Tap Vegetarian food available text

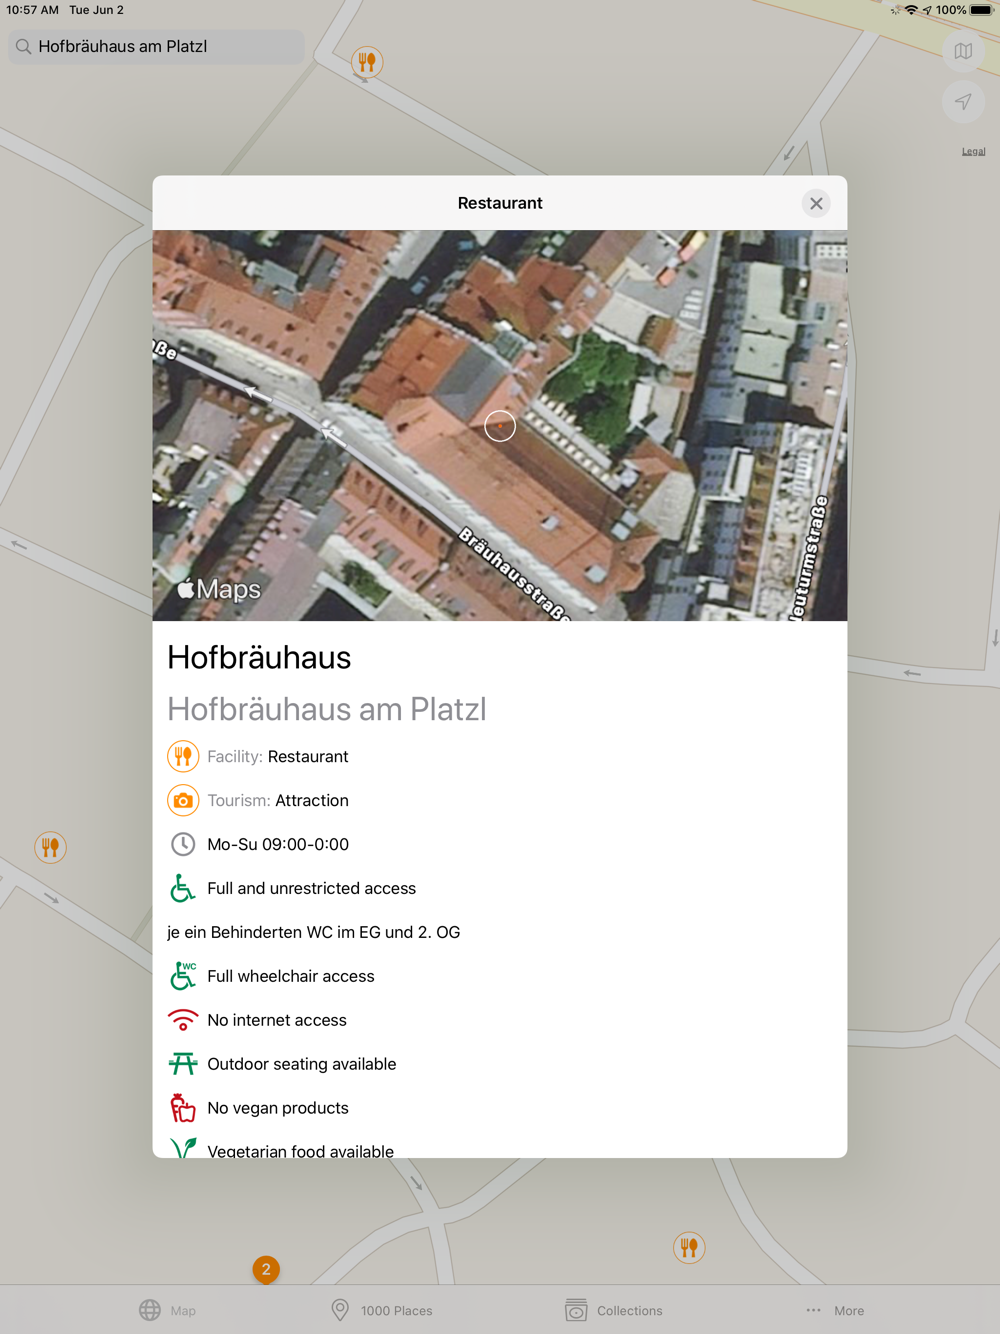300,1151
